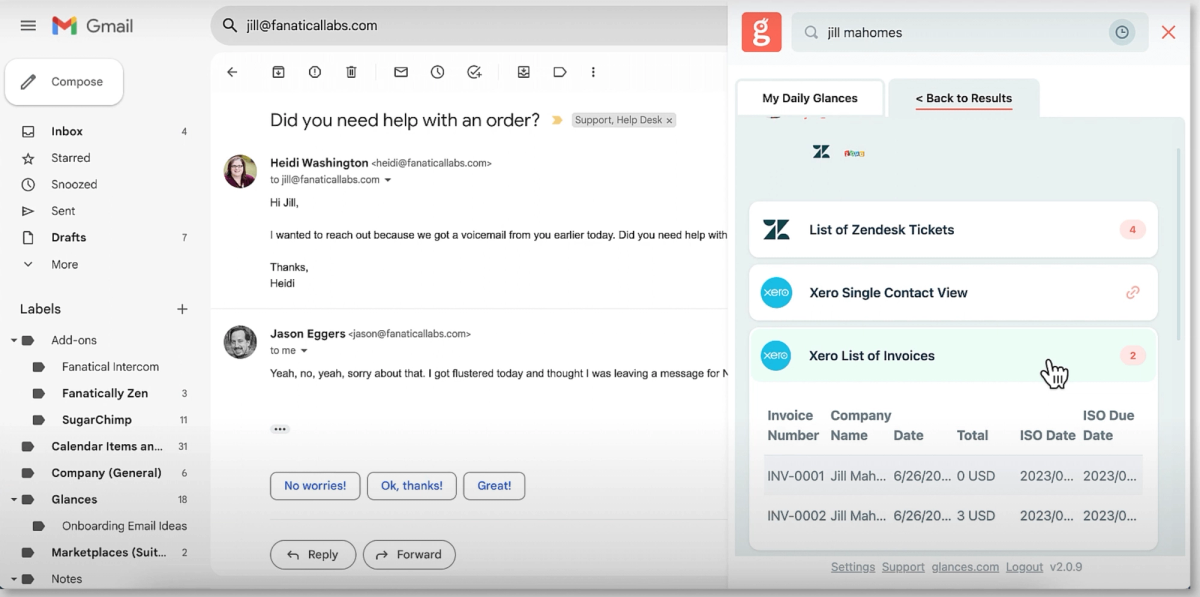Visit the glances.com link

965,567
